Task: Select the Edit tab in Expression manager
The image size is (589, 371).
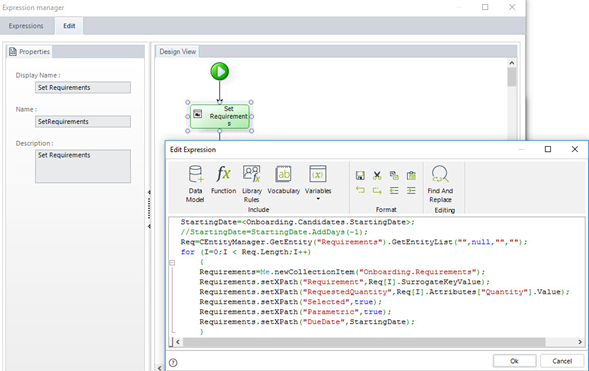Action: coord(69,26)
